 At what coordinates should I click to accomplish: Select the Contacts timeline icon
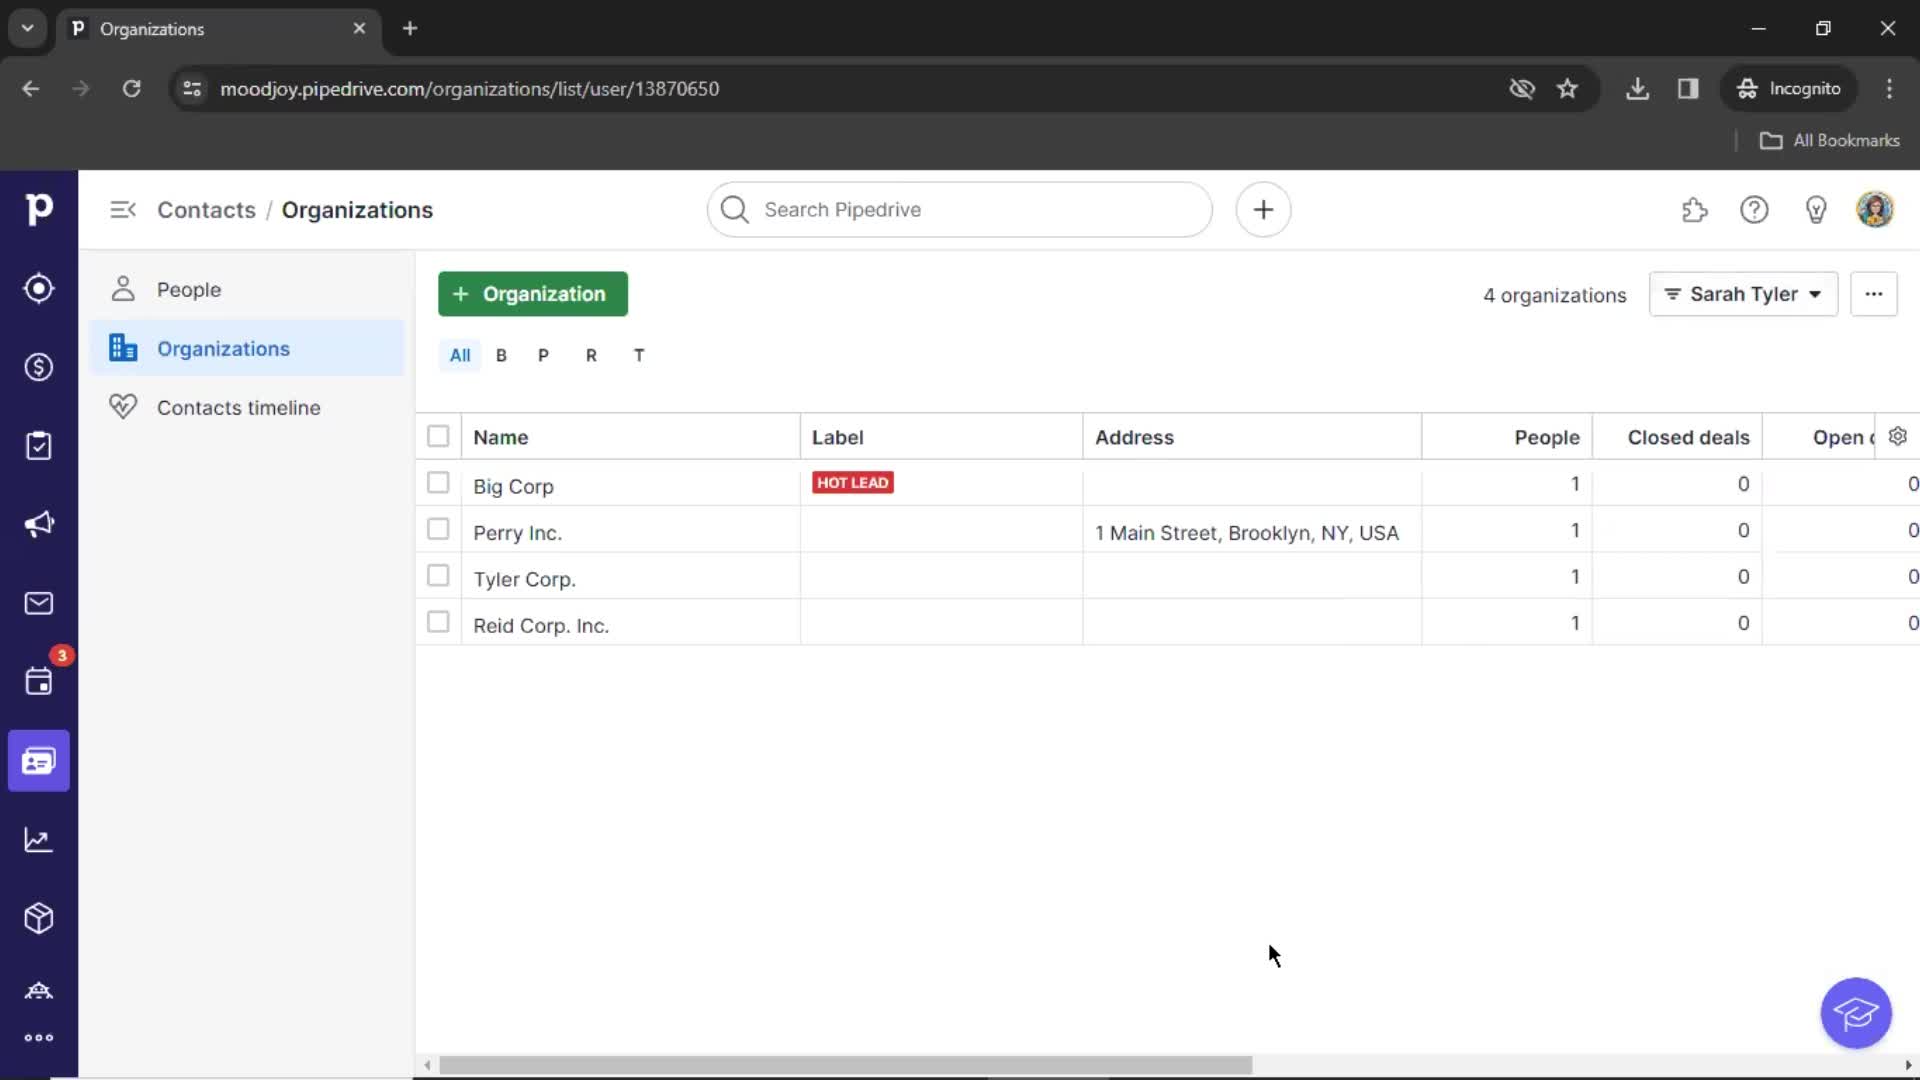pyautogui.click(x=124, y=407)
